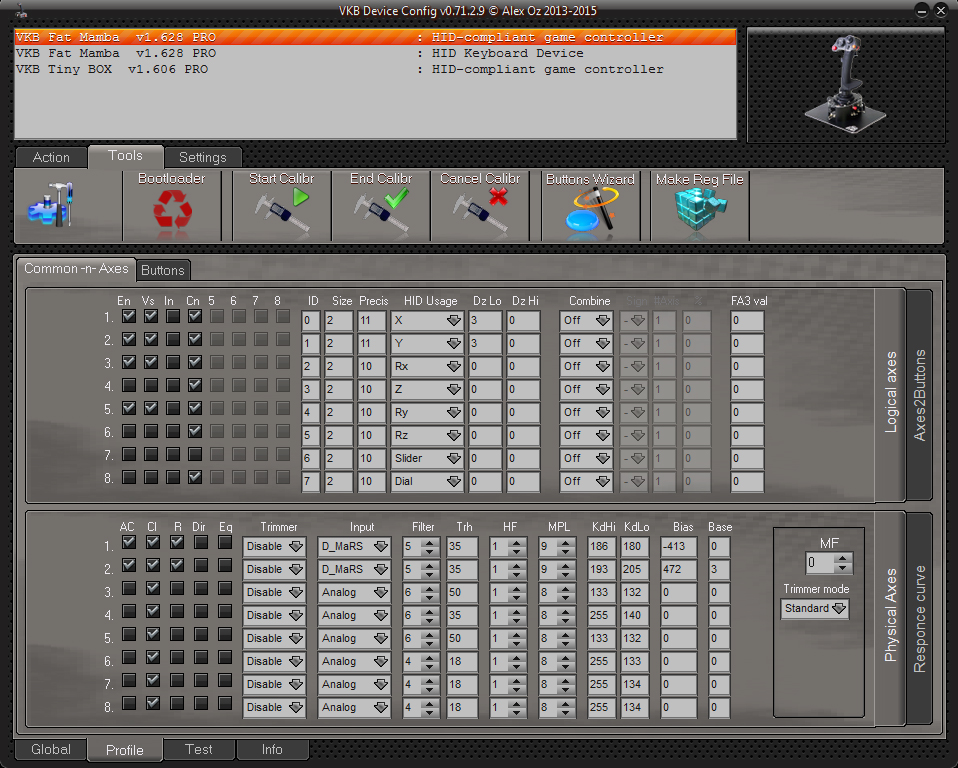Screen dimensions: 958x768
Task: Toggle the En checkbox for logical axis 1
Action: click(x=129, y=317)
